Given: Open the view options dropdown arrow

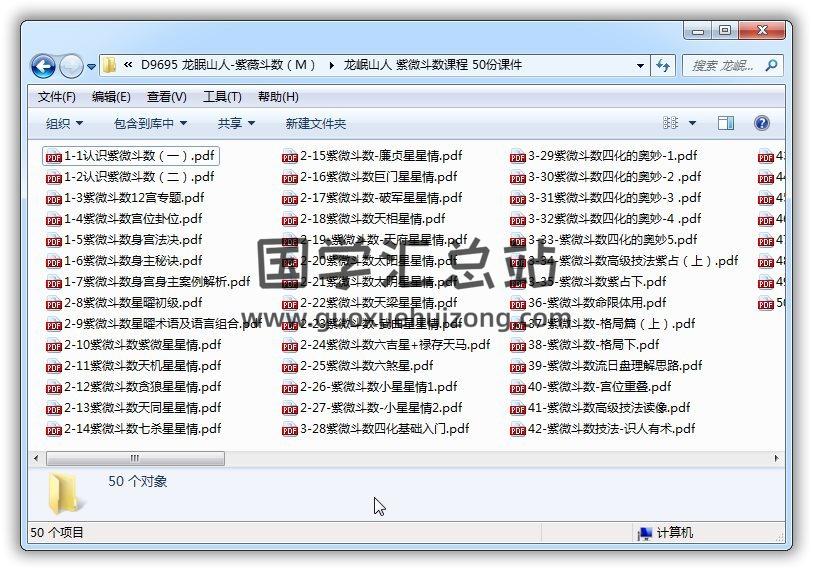Looking at the screenshot, I should point(692,123).
